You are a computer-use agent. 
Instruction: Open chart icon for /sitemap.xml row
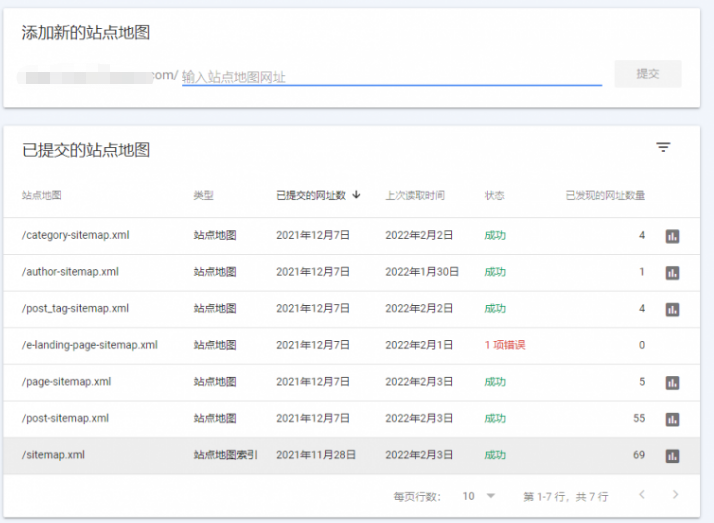tap(673, 456)
